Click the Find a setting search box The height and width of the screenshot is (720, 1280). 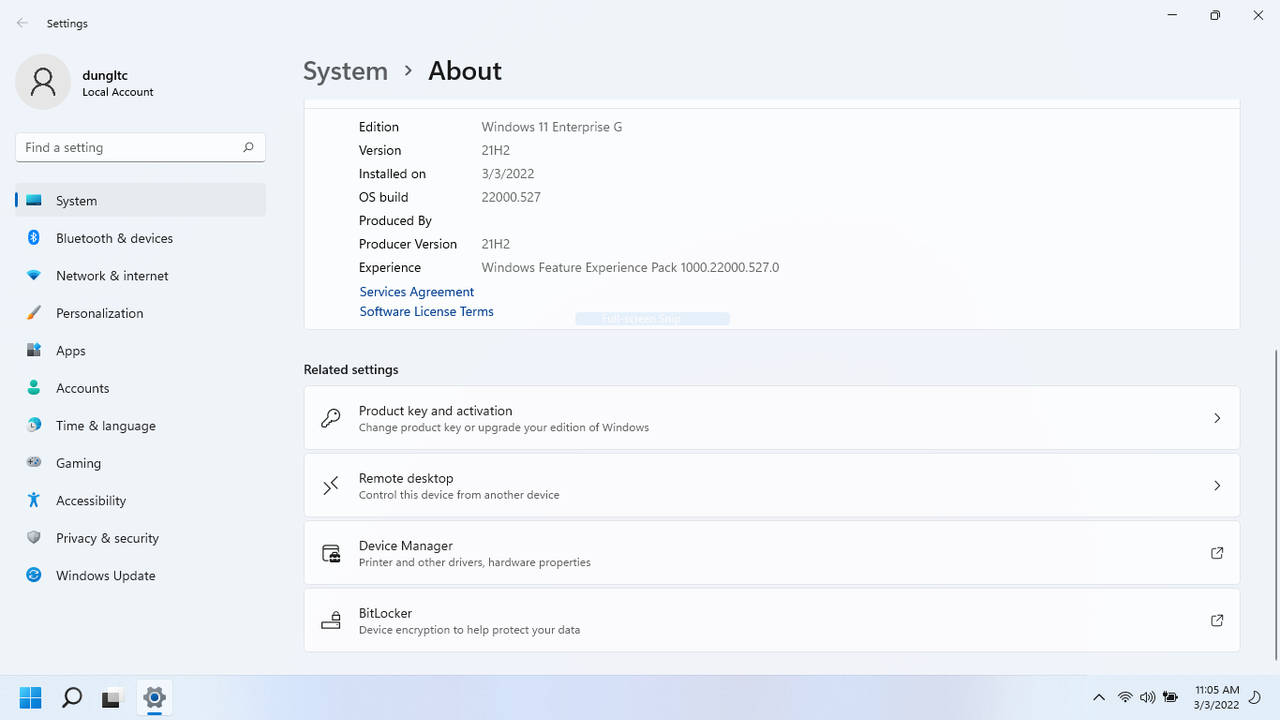pyautogui.click(x=141, y=147)
